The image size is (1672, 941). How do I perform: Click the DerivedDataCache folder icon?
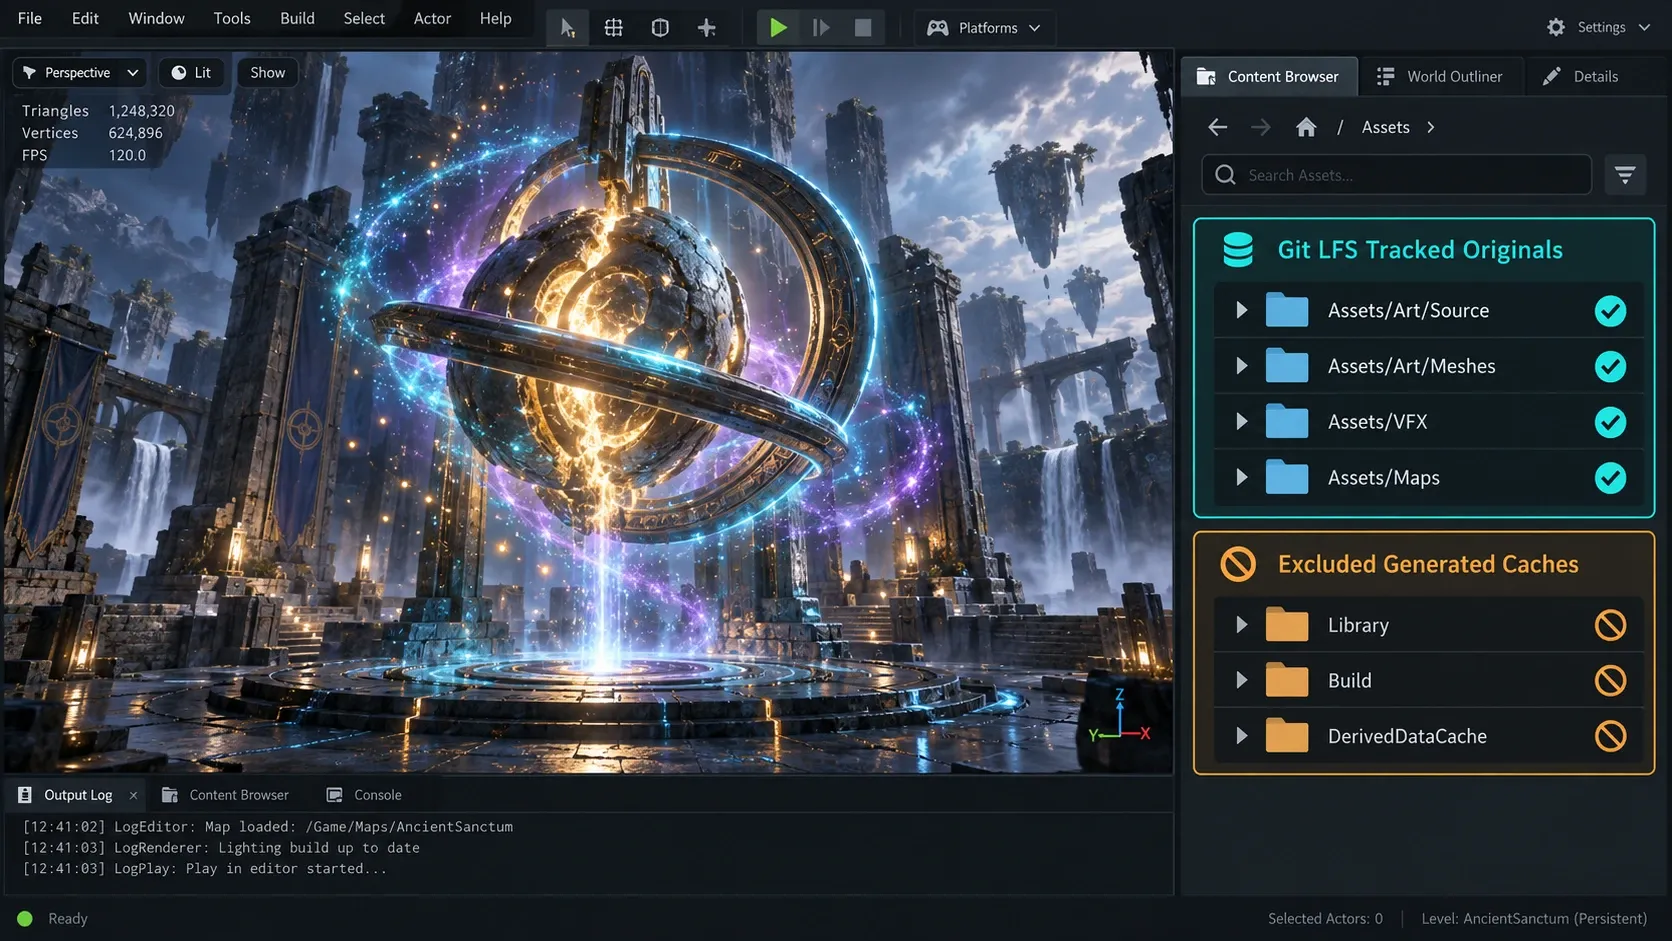coord(1287,736)
